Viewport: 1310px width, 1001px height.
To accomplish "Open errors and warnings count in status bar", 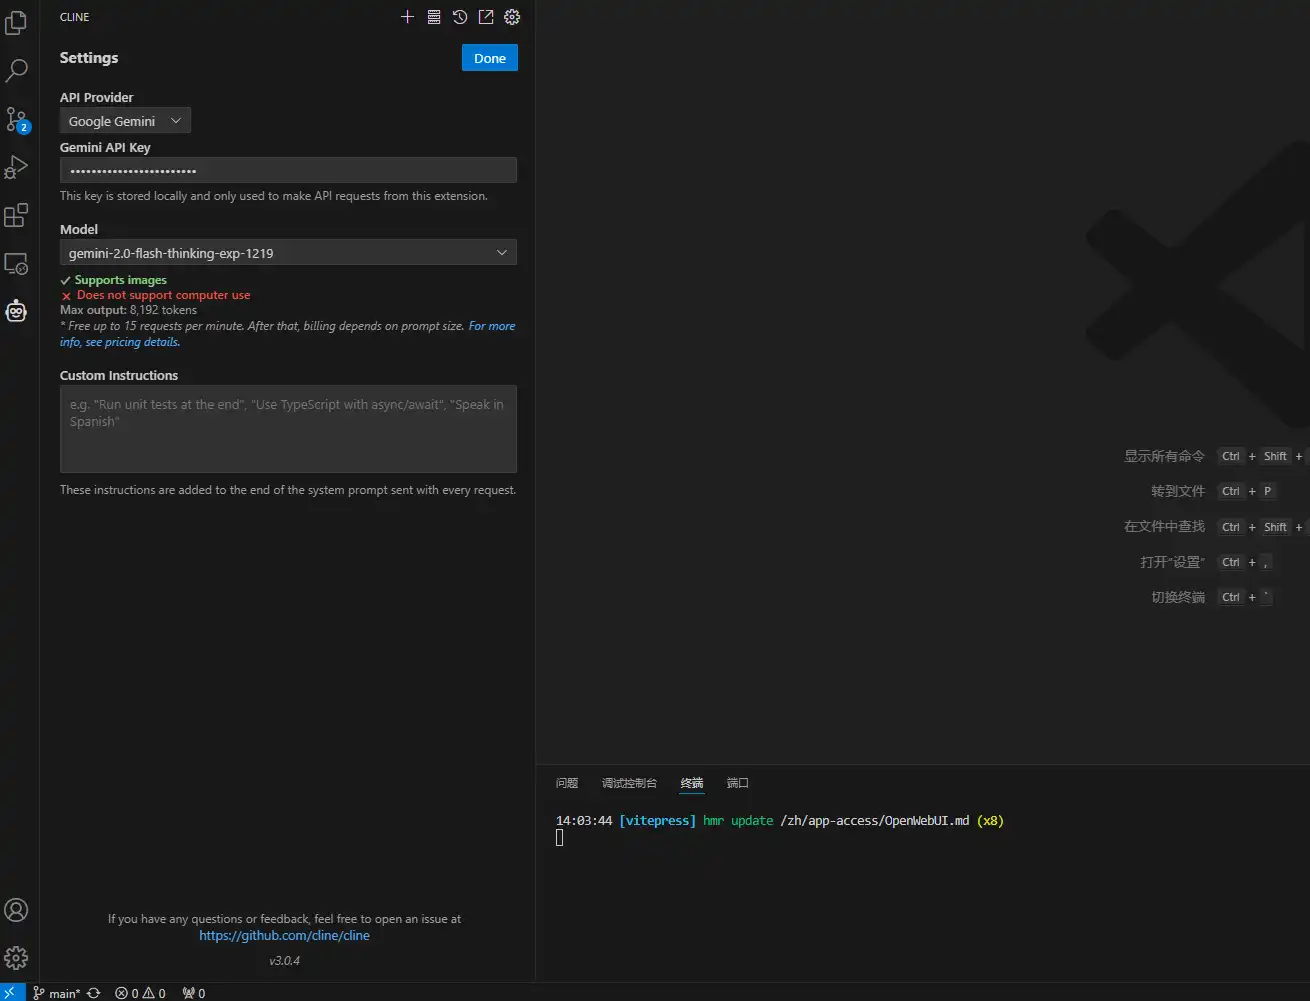I will click(x=140, y=993).
